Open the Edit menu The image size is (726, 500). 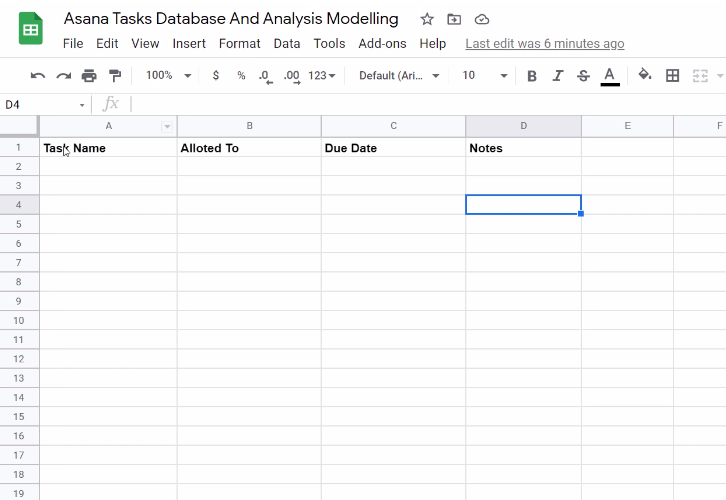[107, 44]
